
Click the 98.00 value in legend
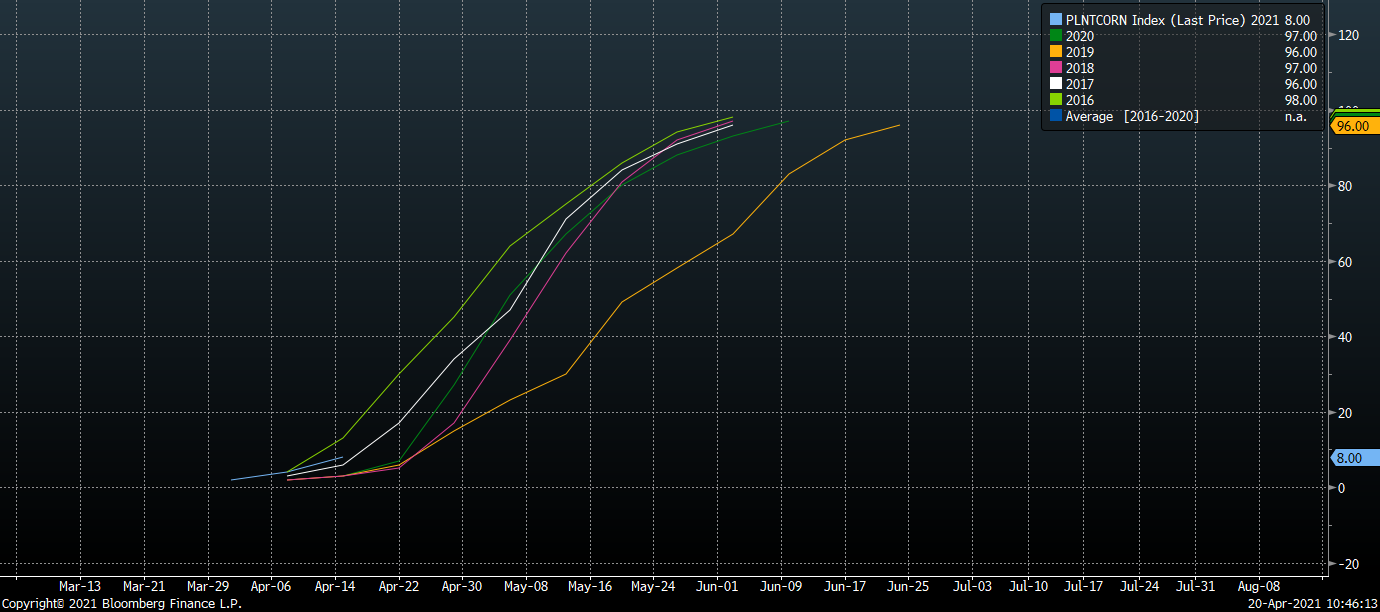click(x=1301, y=100)
